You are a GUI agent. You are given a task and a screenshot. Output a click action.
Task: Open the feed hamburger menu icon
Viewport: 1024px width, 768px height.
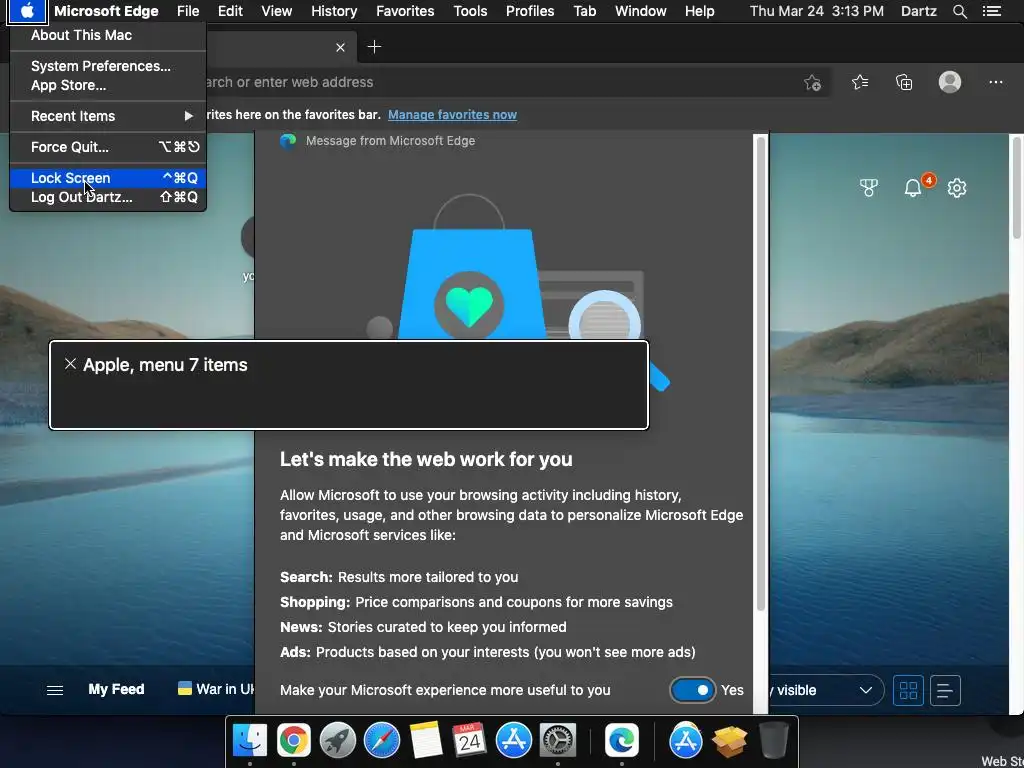tap(55, 690)
